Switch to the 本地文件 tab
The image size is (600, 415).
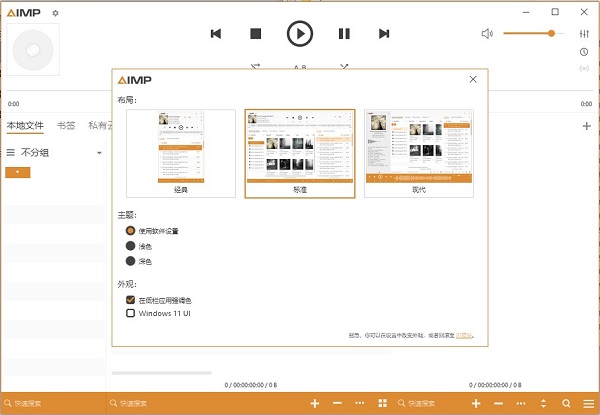point(25,125)
